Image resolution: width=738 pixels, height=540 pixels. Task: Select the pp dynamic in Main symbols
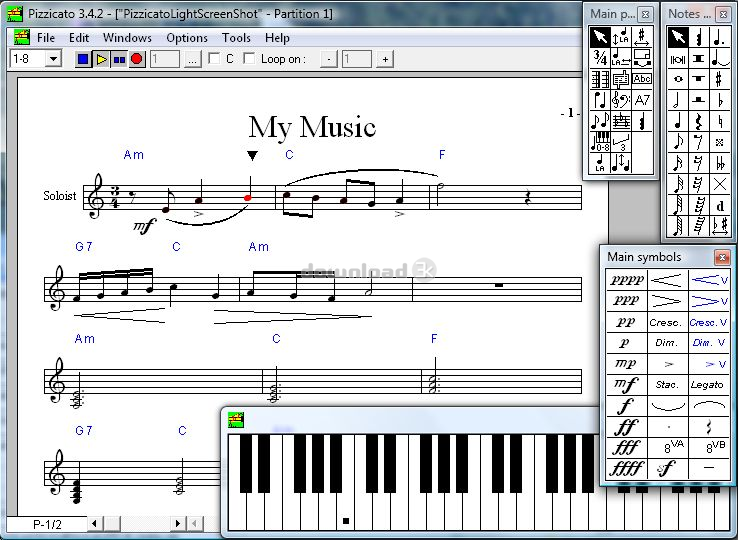click(x=626, y=322)
